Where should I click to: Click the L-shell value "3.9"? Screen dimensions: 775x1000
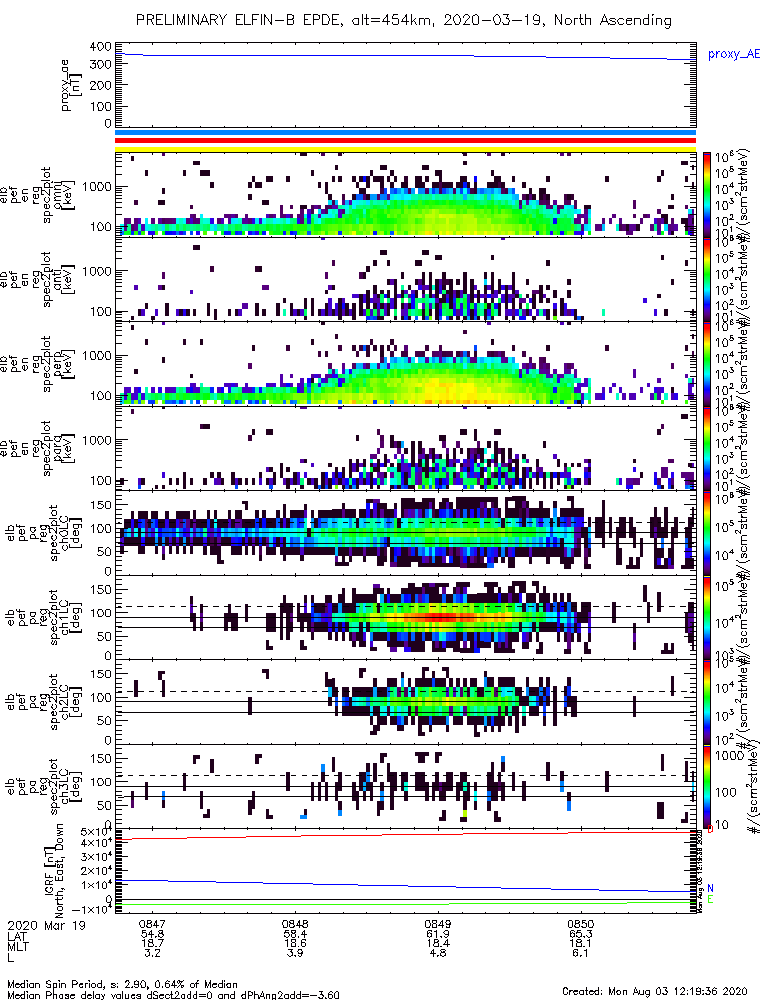tap(295, 953)
